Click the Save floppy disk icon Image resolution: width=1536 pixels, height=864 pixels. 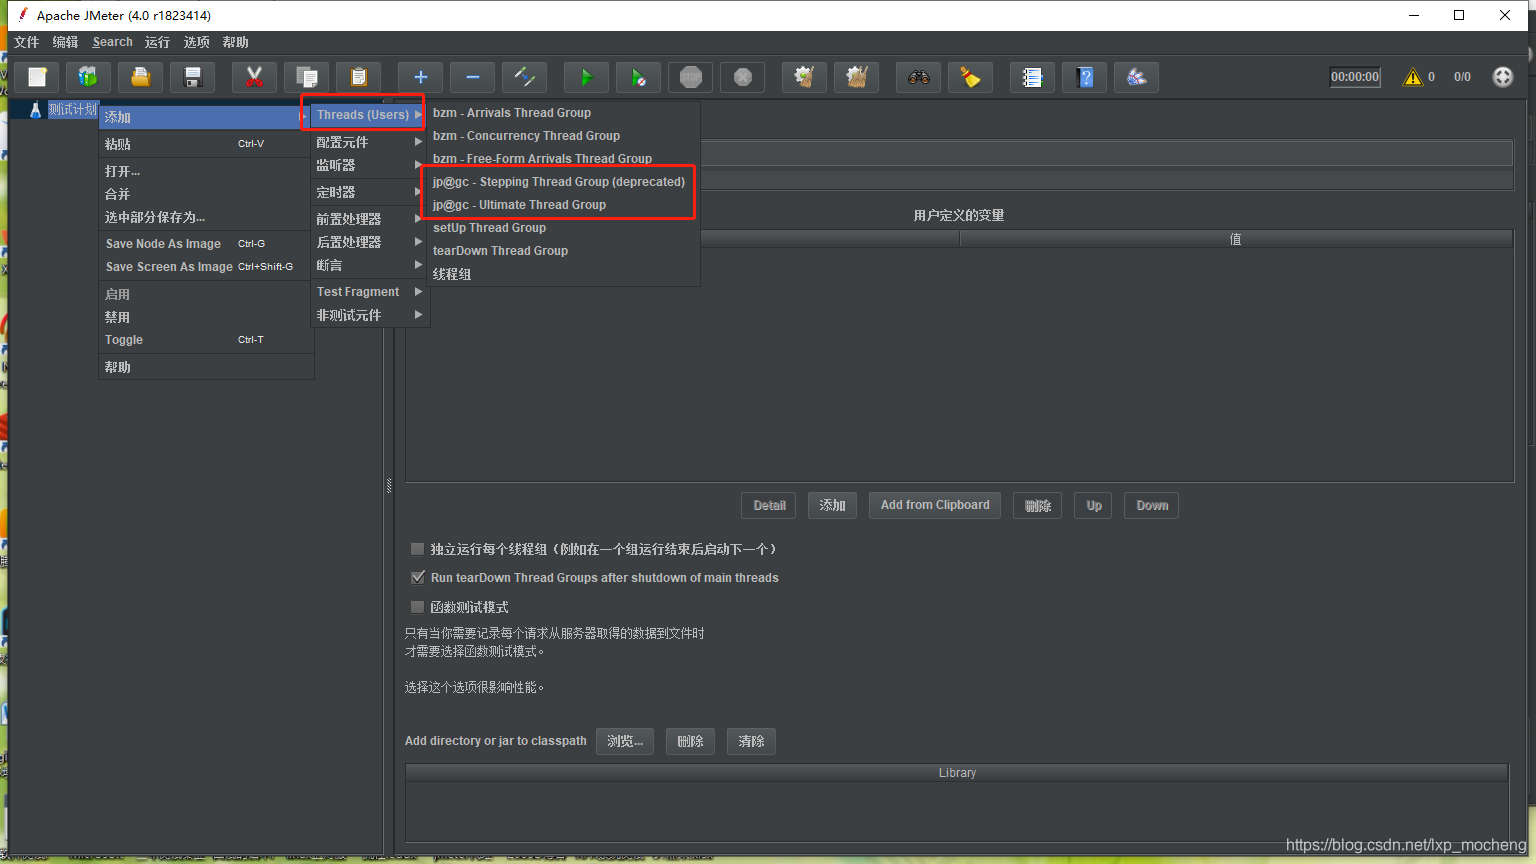(193, 77)
